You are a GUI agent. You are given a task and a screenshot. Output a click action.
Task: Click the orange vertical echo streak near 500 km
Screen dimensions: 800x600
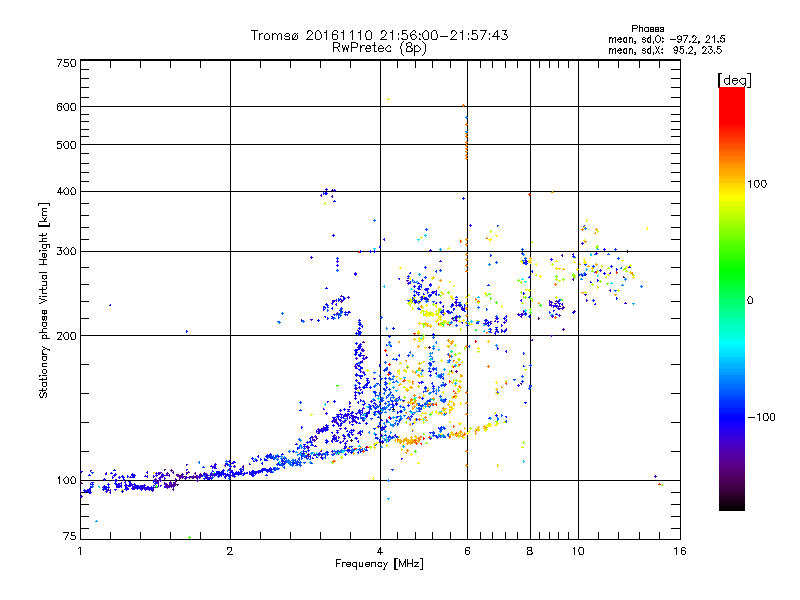466,145
